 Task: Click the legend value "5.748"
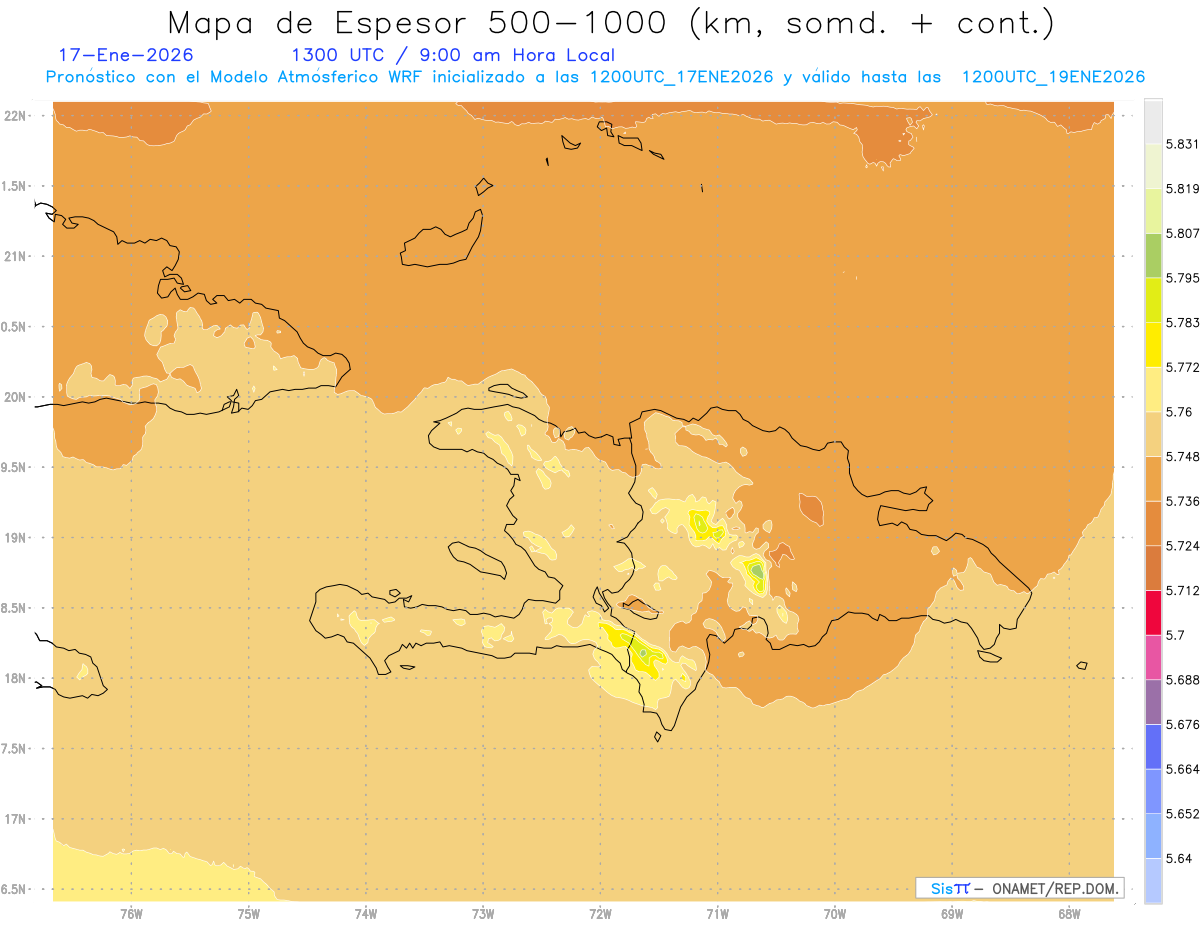(x=1182, y=456)
